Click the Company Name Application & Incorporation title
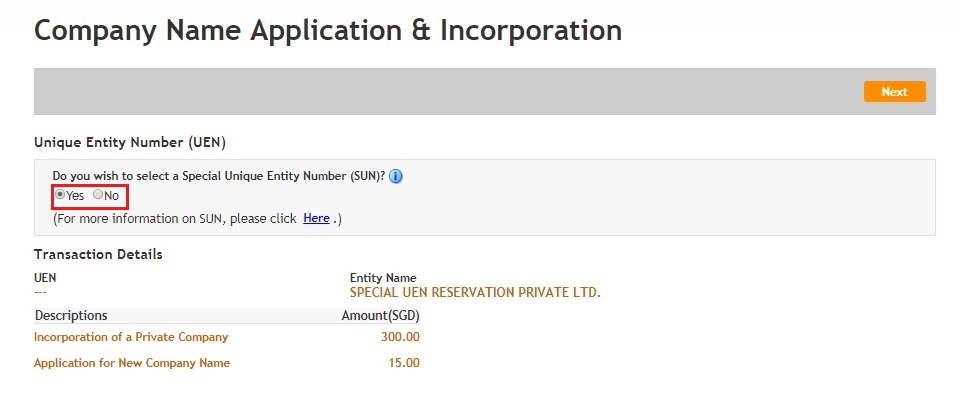961x415 pixels. (x=328, y=30)
